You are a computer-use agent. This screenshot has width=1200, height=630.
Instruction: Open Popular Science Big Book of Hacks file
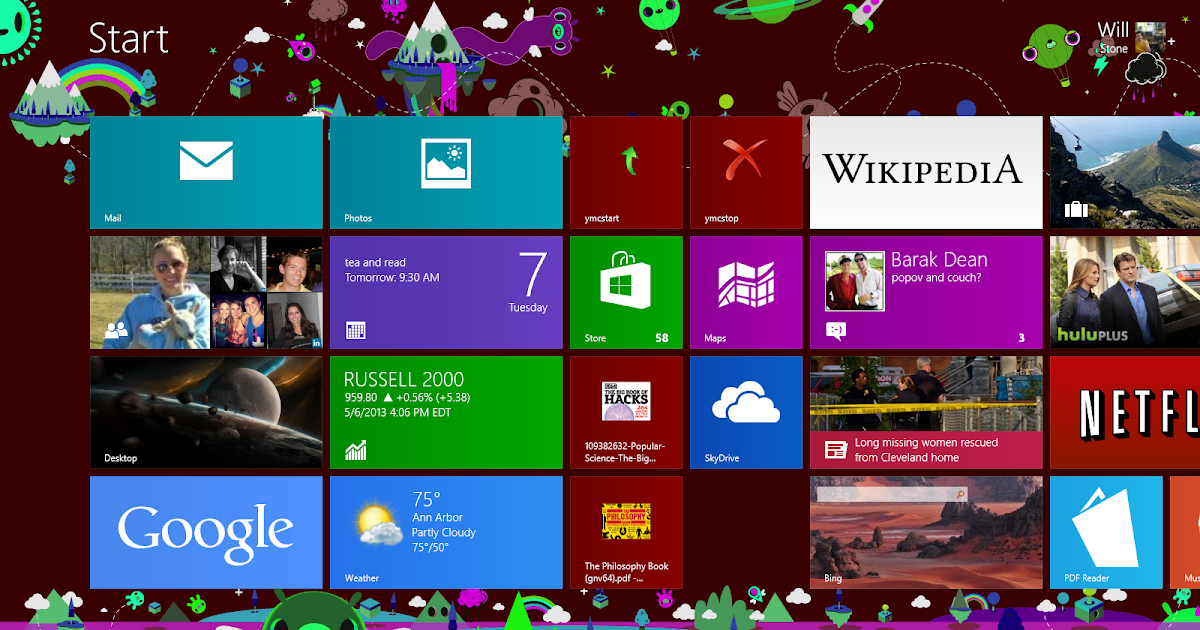coord(626,412)
